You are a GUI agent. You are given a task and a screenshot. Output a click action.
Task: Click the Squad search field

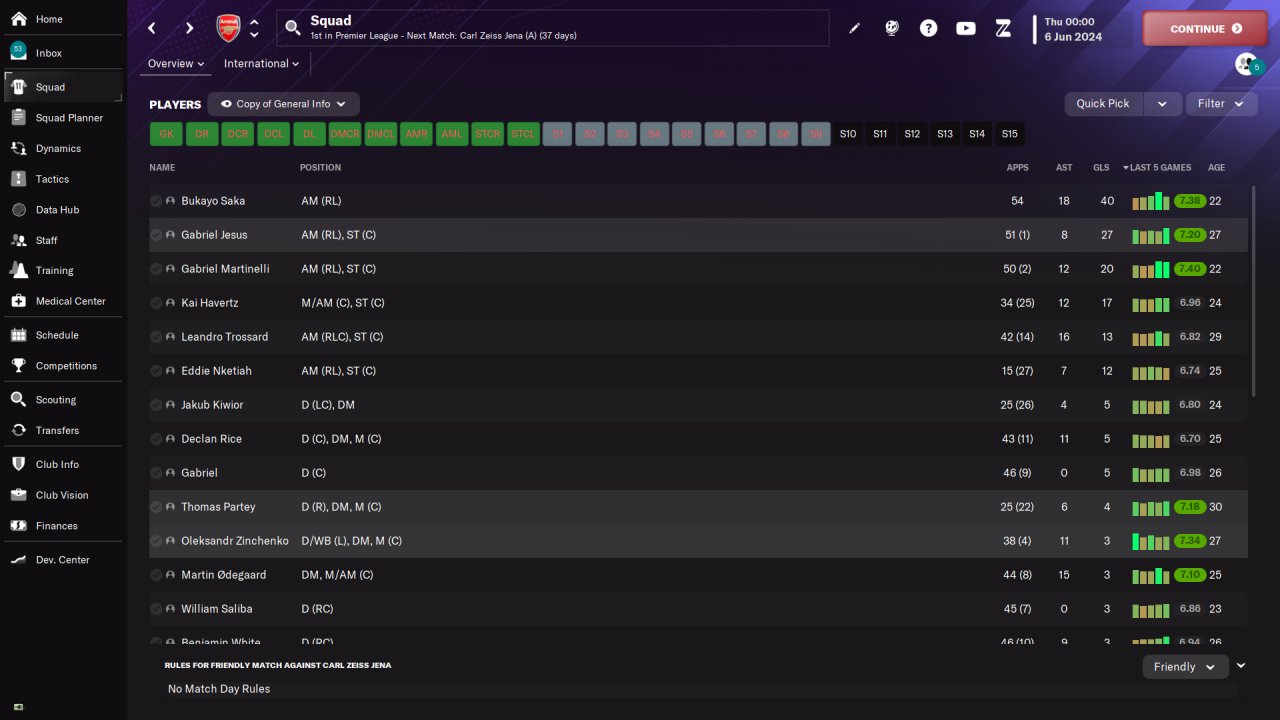click(x=553, y=28)
